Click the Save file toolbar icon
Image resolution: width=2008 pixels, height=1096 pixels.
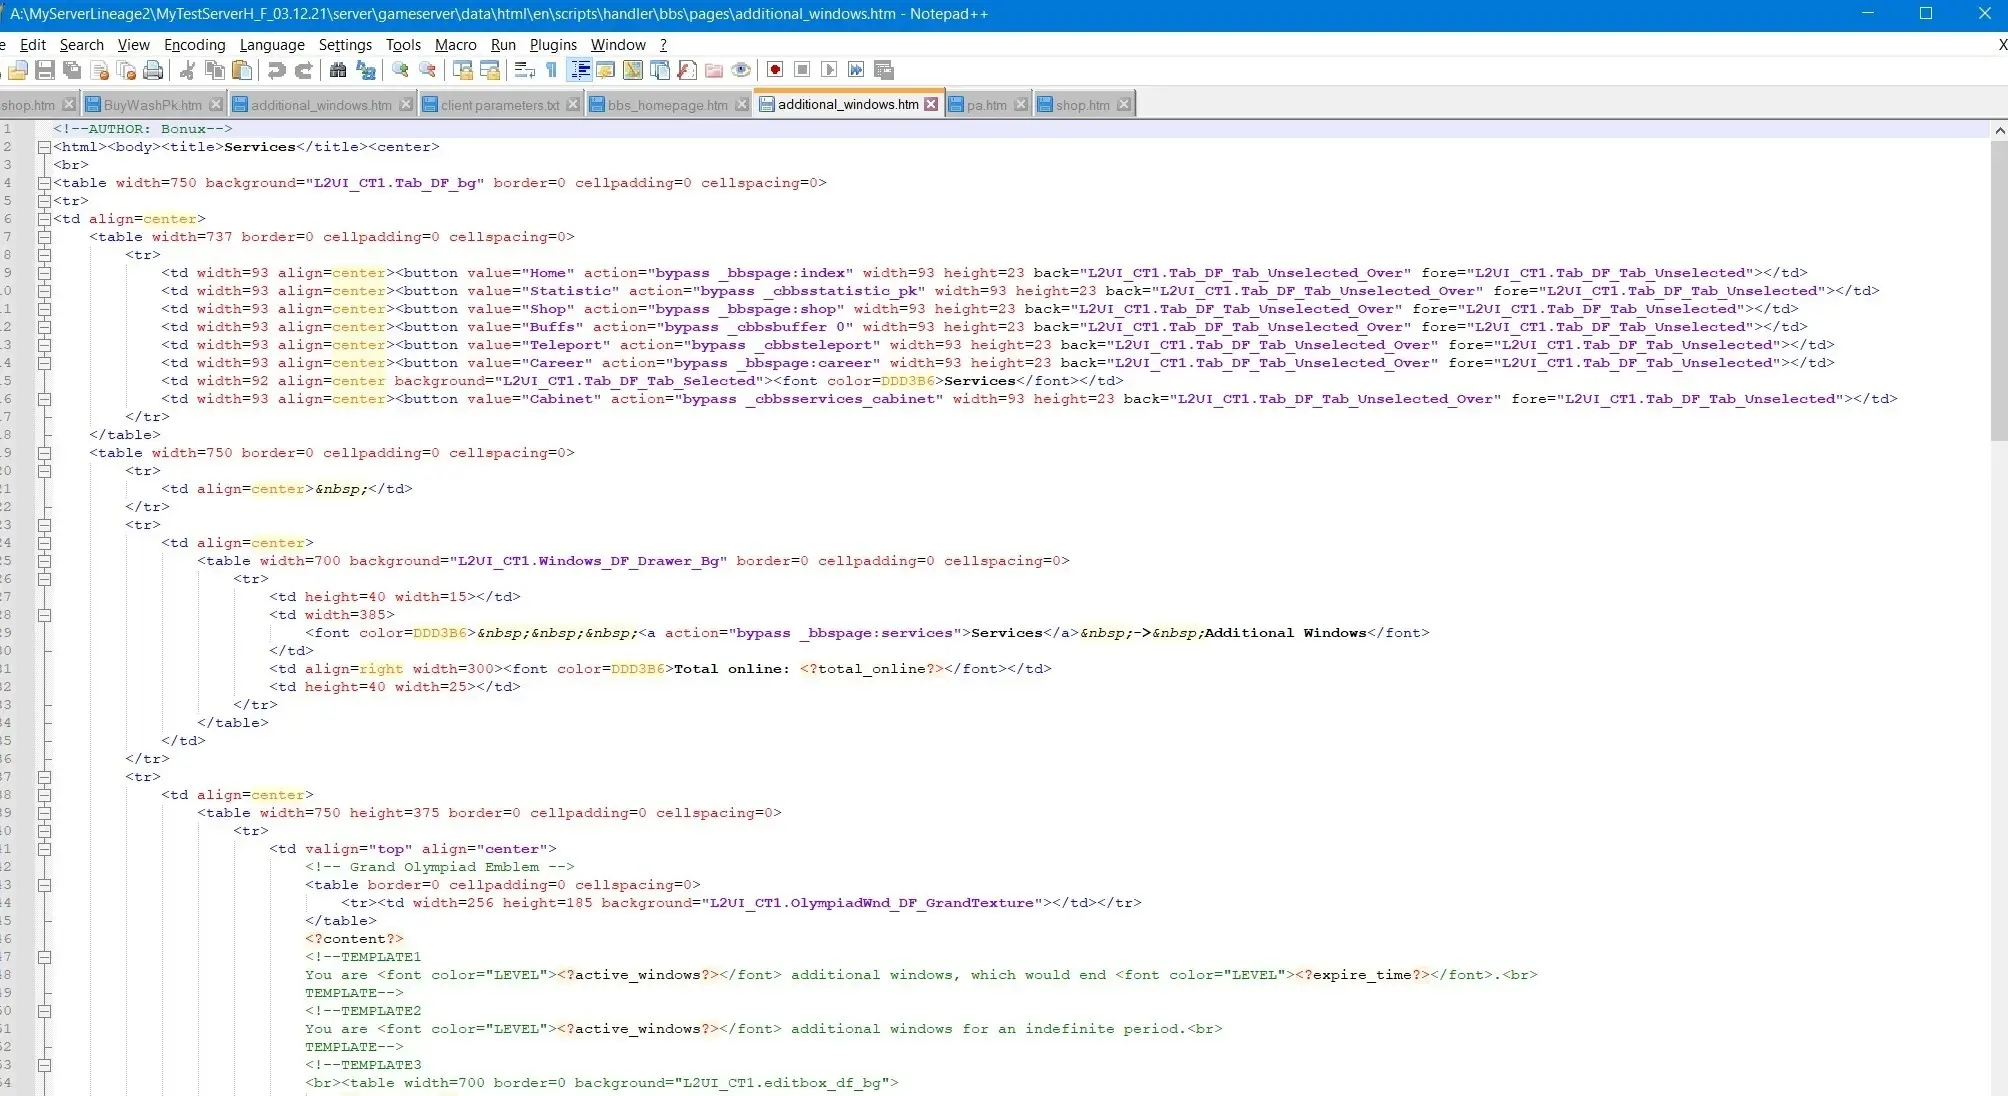coord(45,70)
